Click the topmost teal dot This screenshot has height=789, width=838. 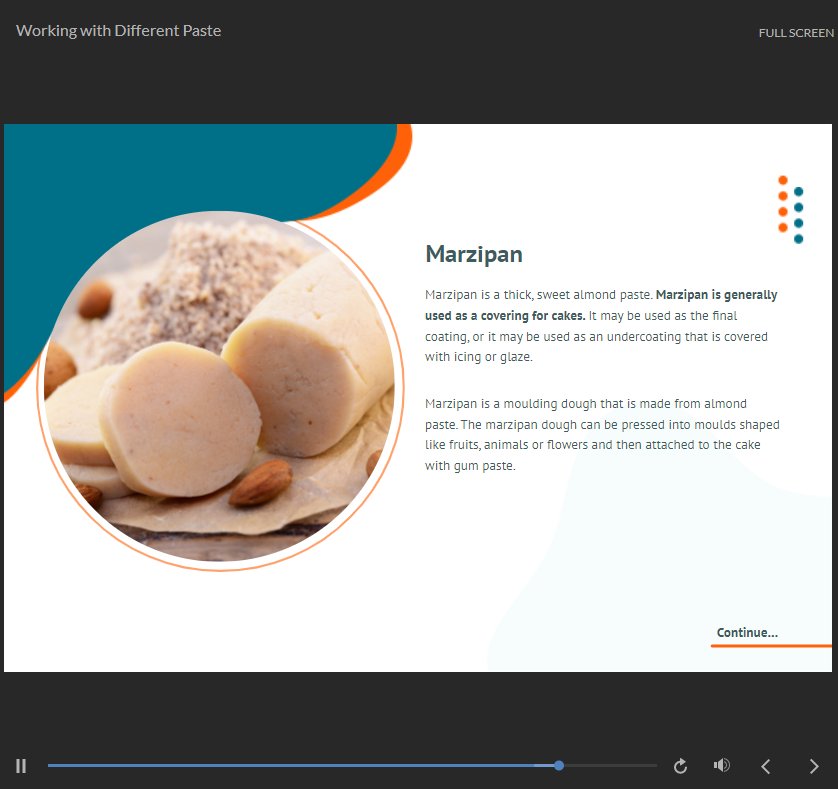click(798, 191)
